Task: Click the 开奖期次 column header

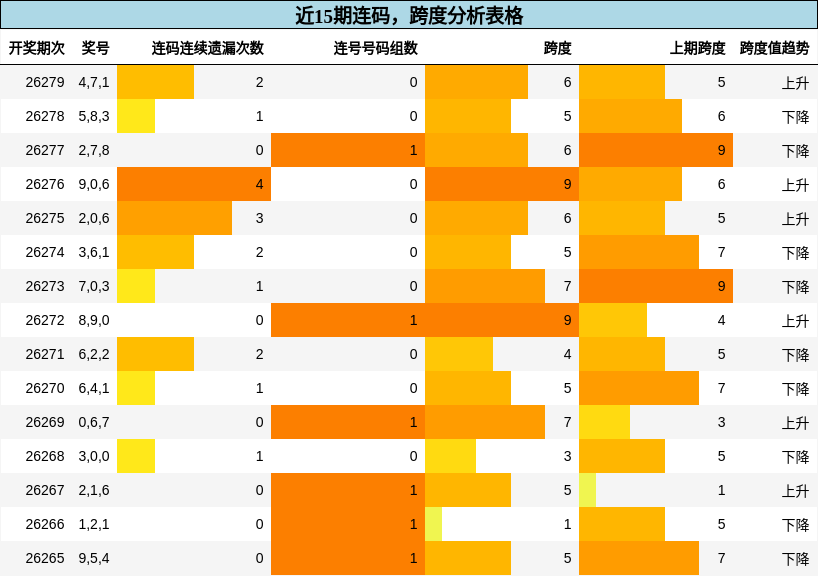Action: tap(37, 48)
